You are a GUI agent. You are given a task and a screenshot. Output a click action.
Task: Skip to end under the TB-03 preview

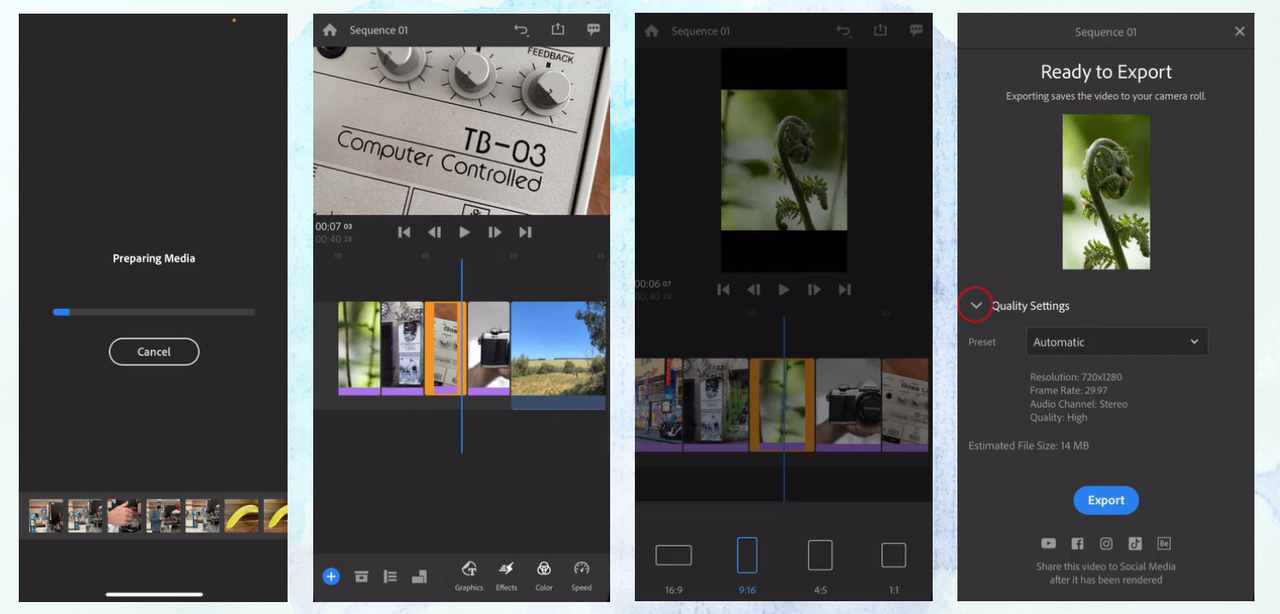(525, 232)
